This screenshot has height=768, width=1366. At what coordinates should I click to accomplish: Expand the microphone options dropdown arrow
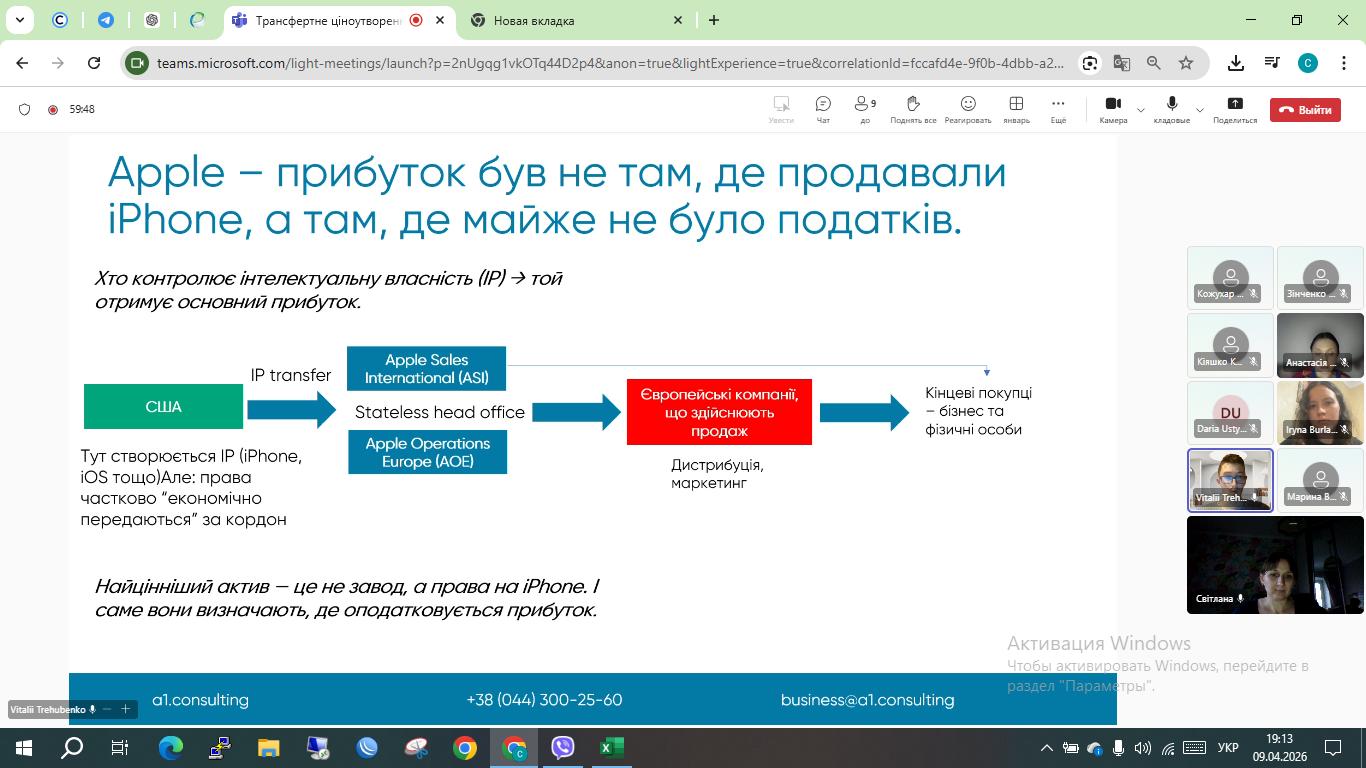pyautogui.click(x=1200, y=110)
